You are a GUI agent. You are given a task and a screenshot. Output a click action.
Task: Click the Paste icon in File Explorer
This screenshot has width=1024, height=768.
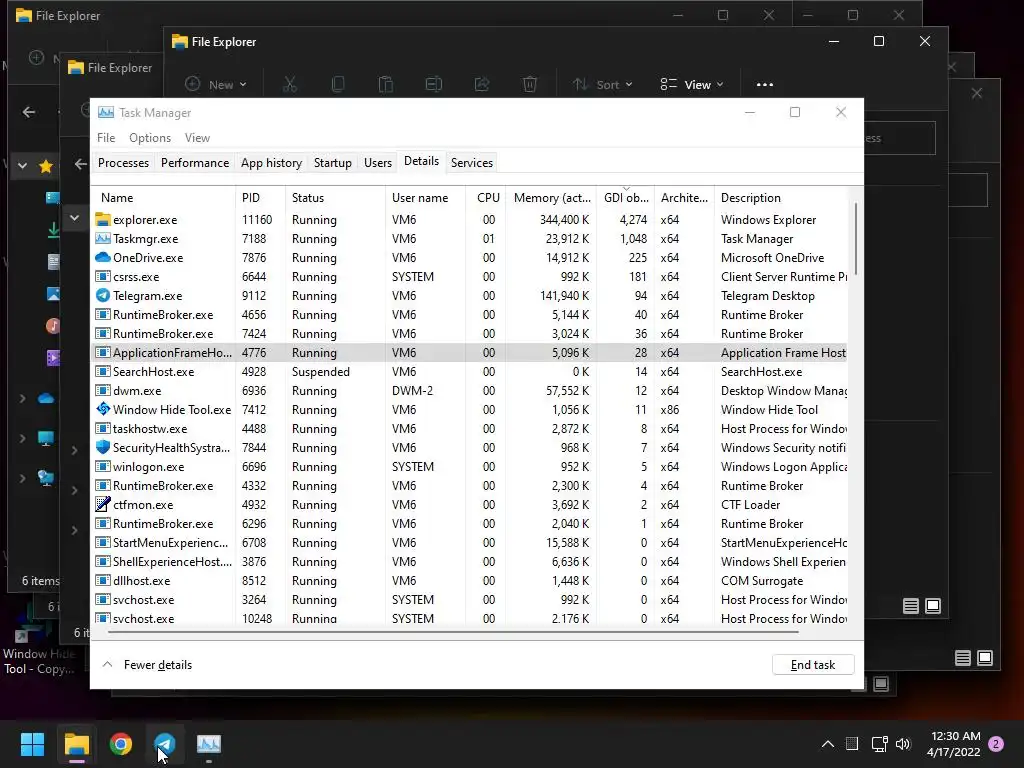coord(385,84)
